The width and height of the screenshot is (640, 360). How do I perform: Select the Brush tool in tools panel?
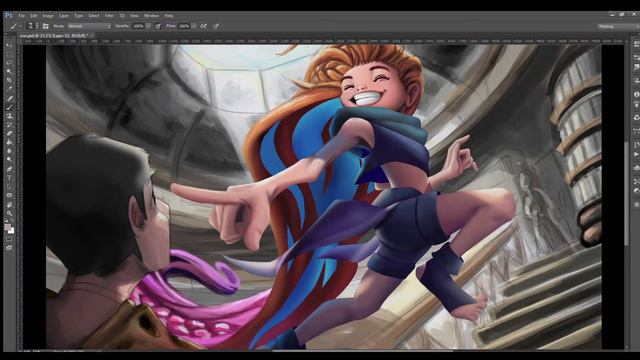click(x=9, y=107)
